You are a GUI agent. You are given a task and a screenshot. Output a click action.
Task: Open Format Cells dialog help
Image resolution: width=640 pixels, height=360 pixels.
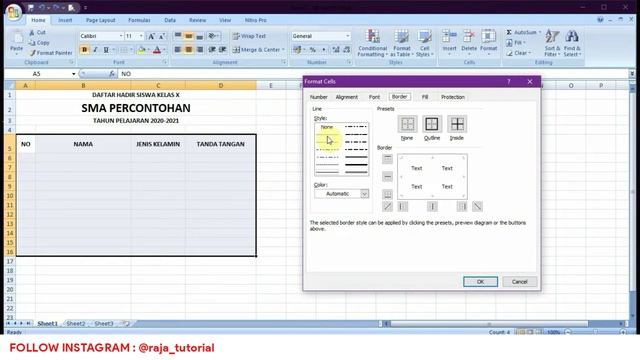pos(509,82)
